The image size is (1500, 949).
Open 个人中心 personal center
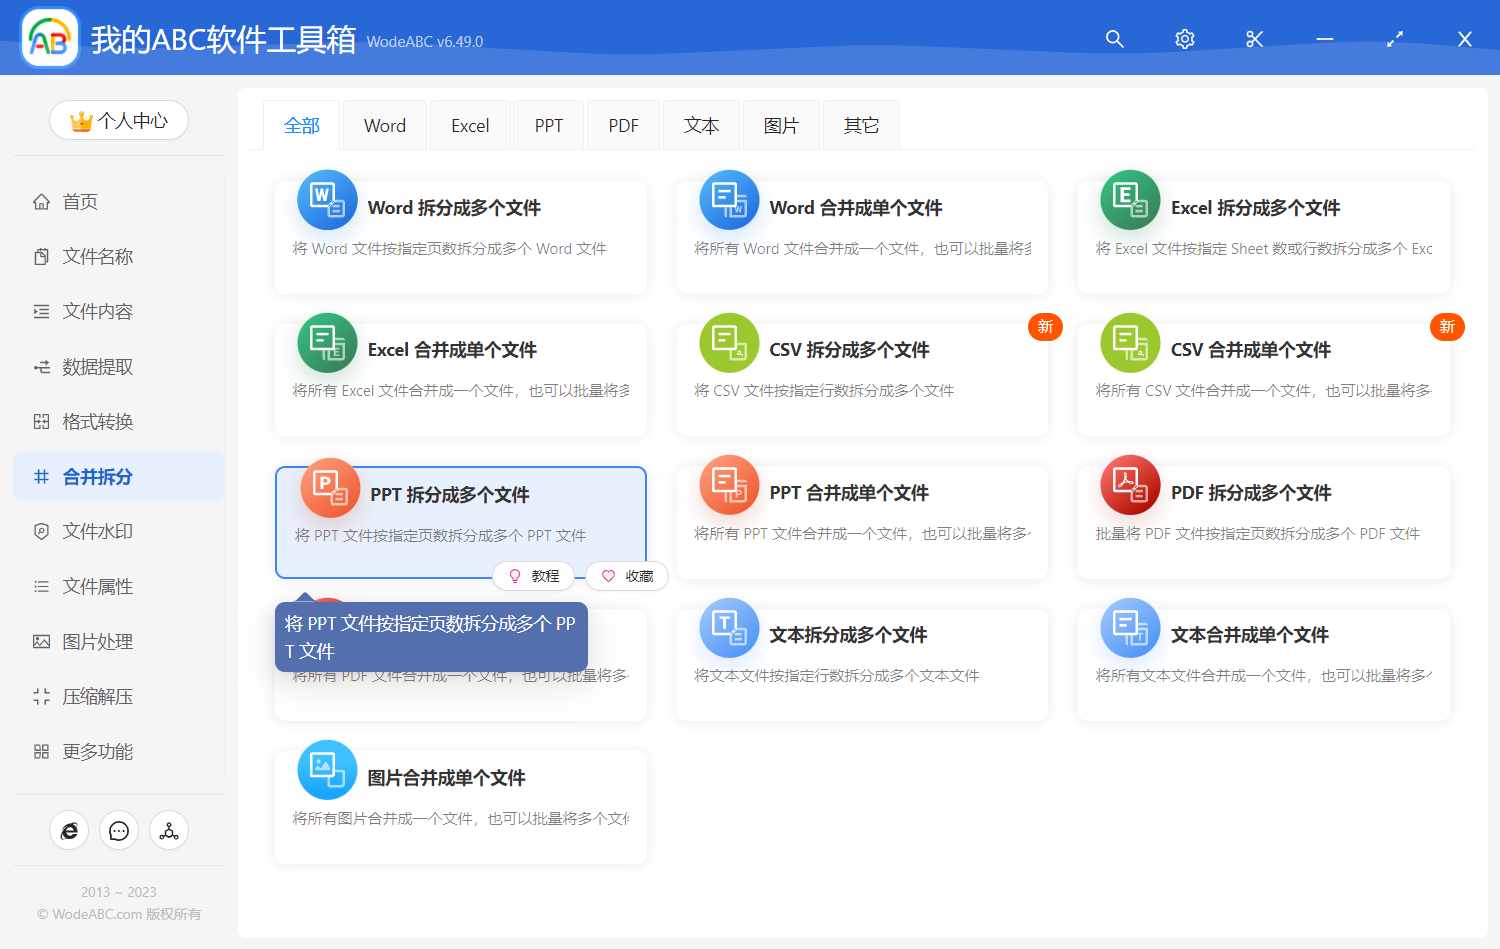119,121
